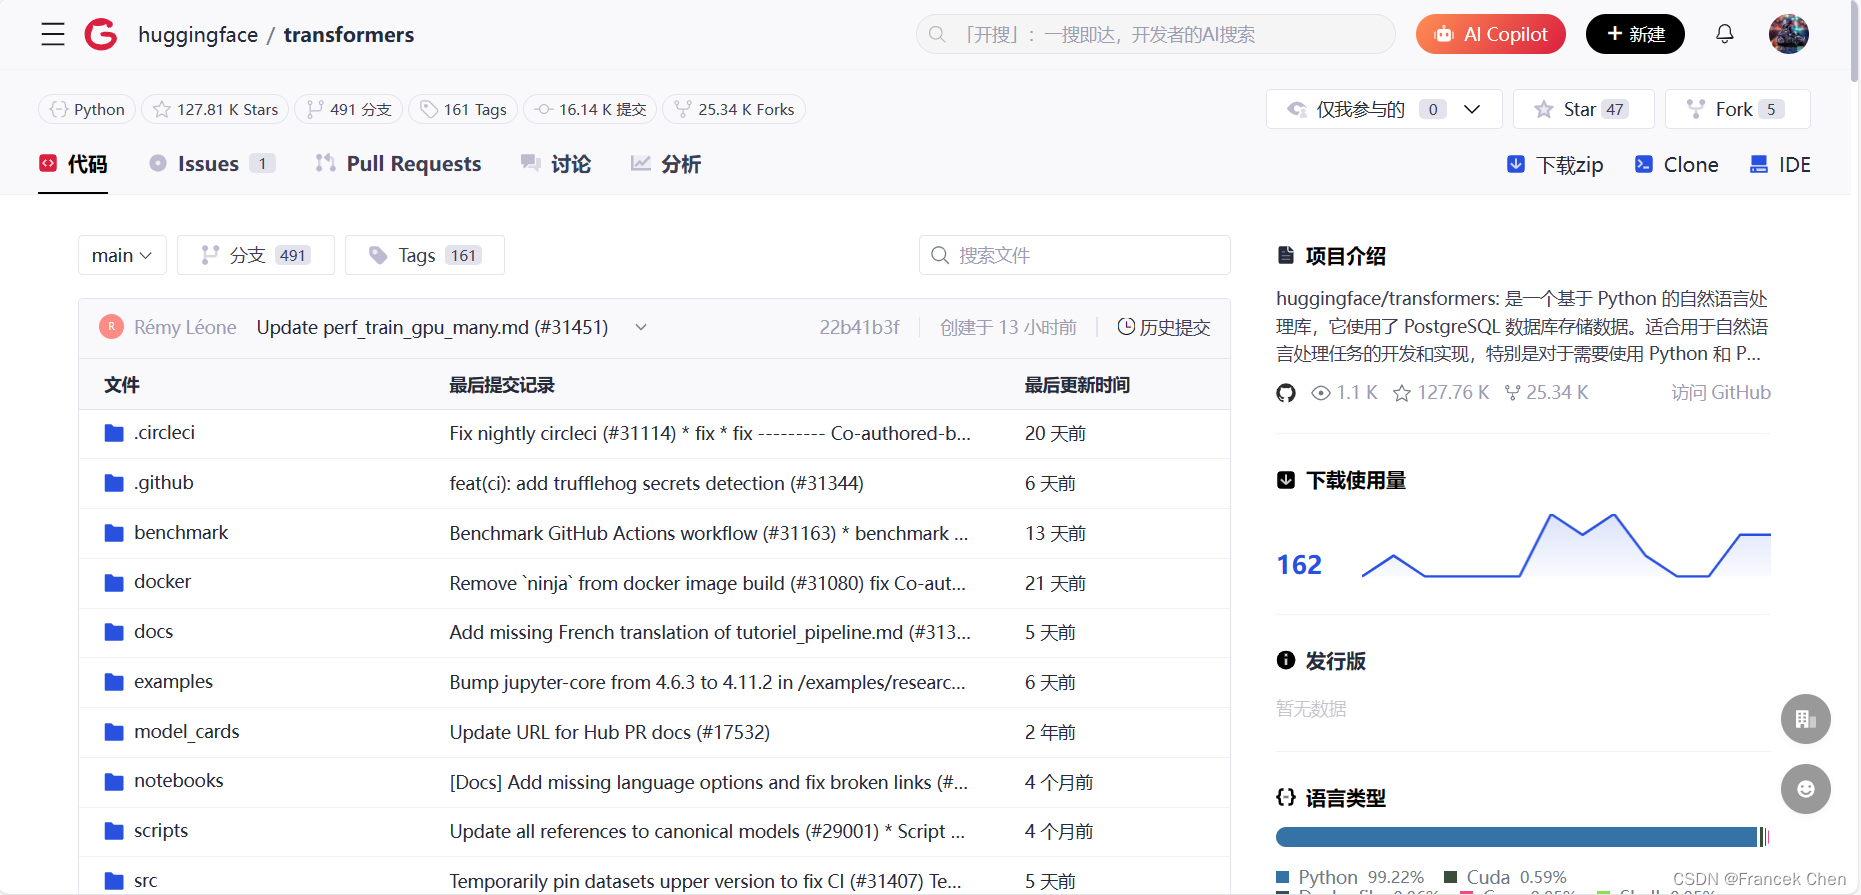Star the transformers repository
The height and width of the screenshot is (895, 1861).
point(1583,109)
